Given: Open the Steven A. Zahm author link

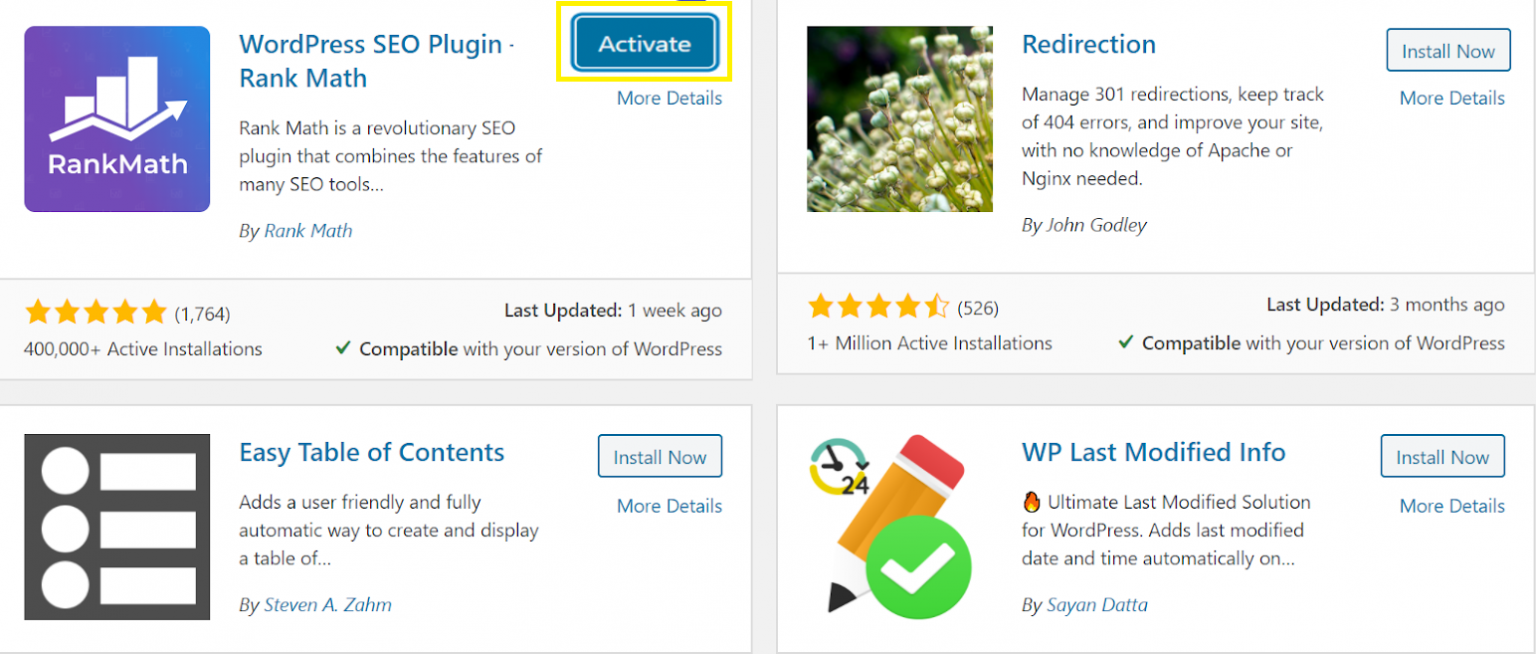Looking at the screenshot, I should (x=328, y=605).
